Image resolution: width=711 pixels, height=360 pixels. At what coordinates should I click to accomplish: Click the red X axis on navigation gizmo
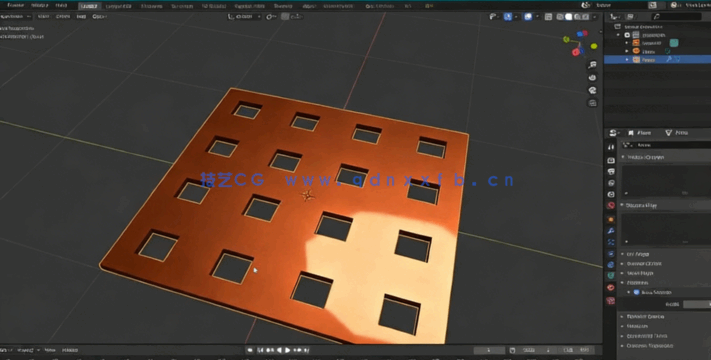pyautogui.click(x=576, y=52)
